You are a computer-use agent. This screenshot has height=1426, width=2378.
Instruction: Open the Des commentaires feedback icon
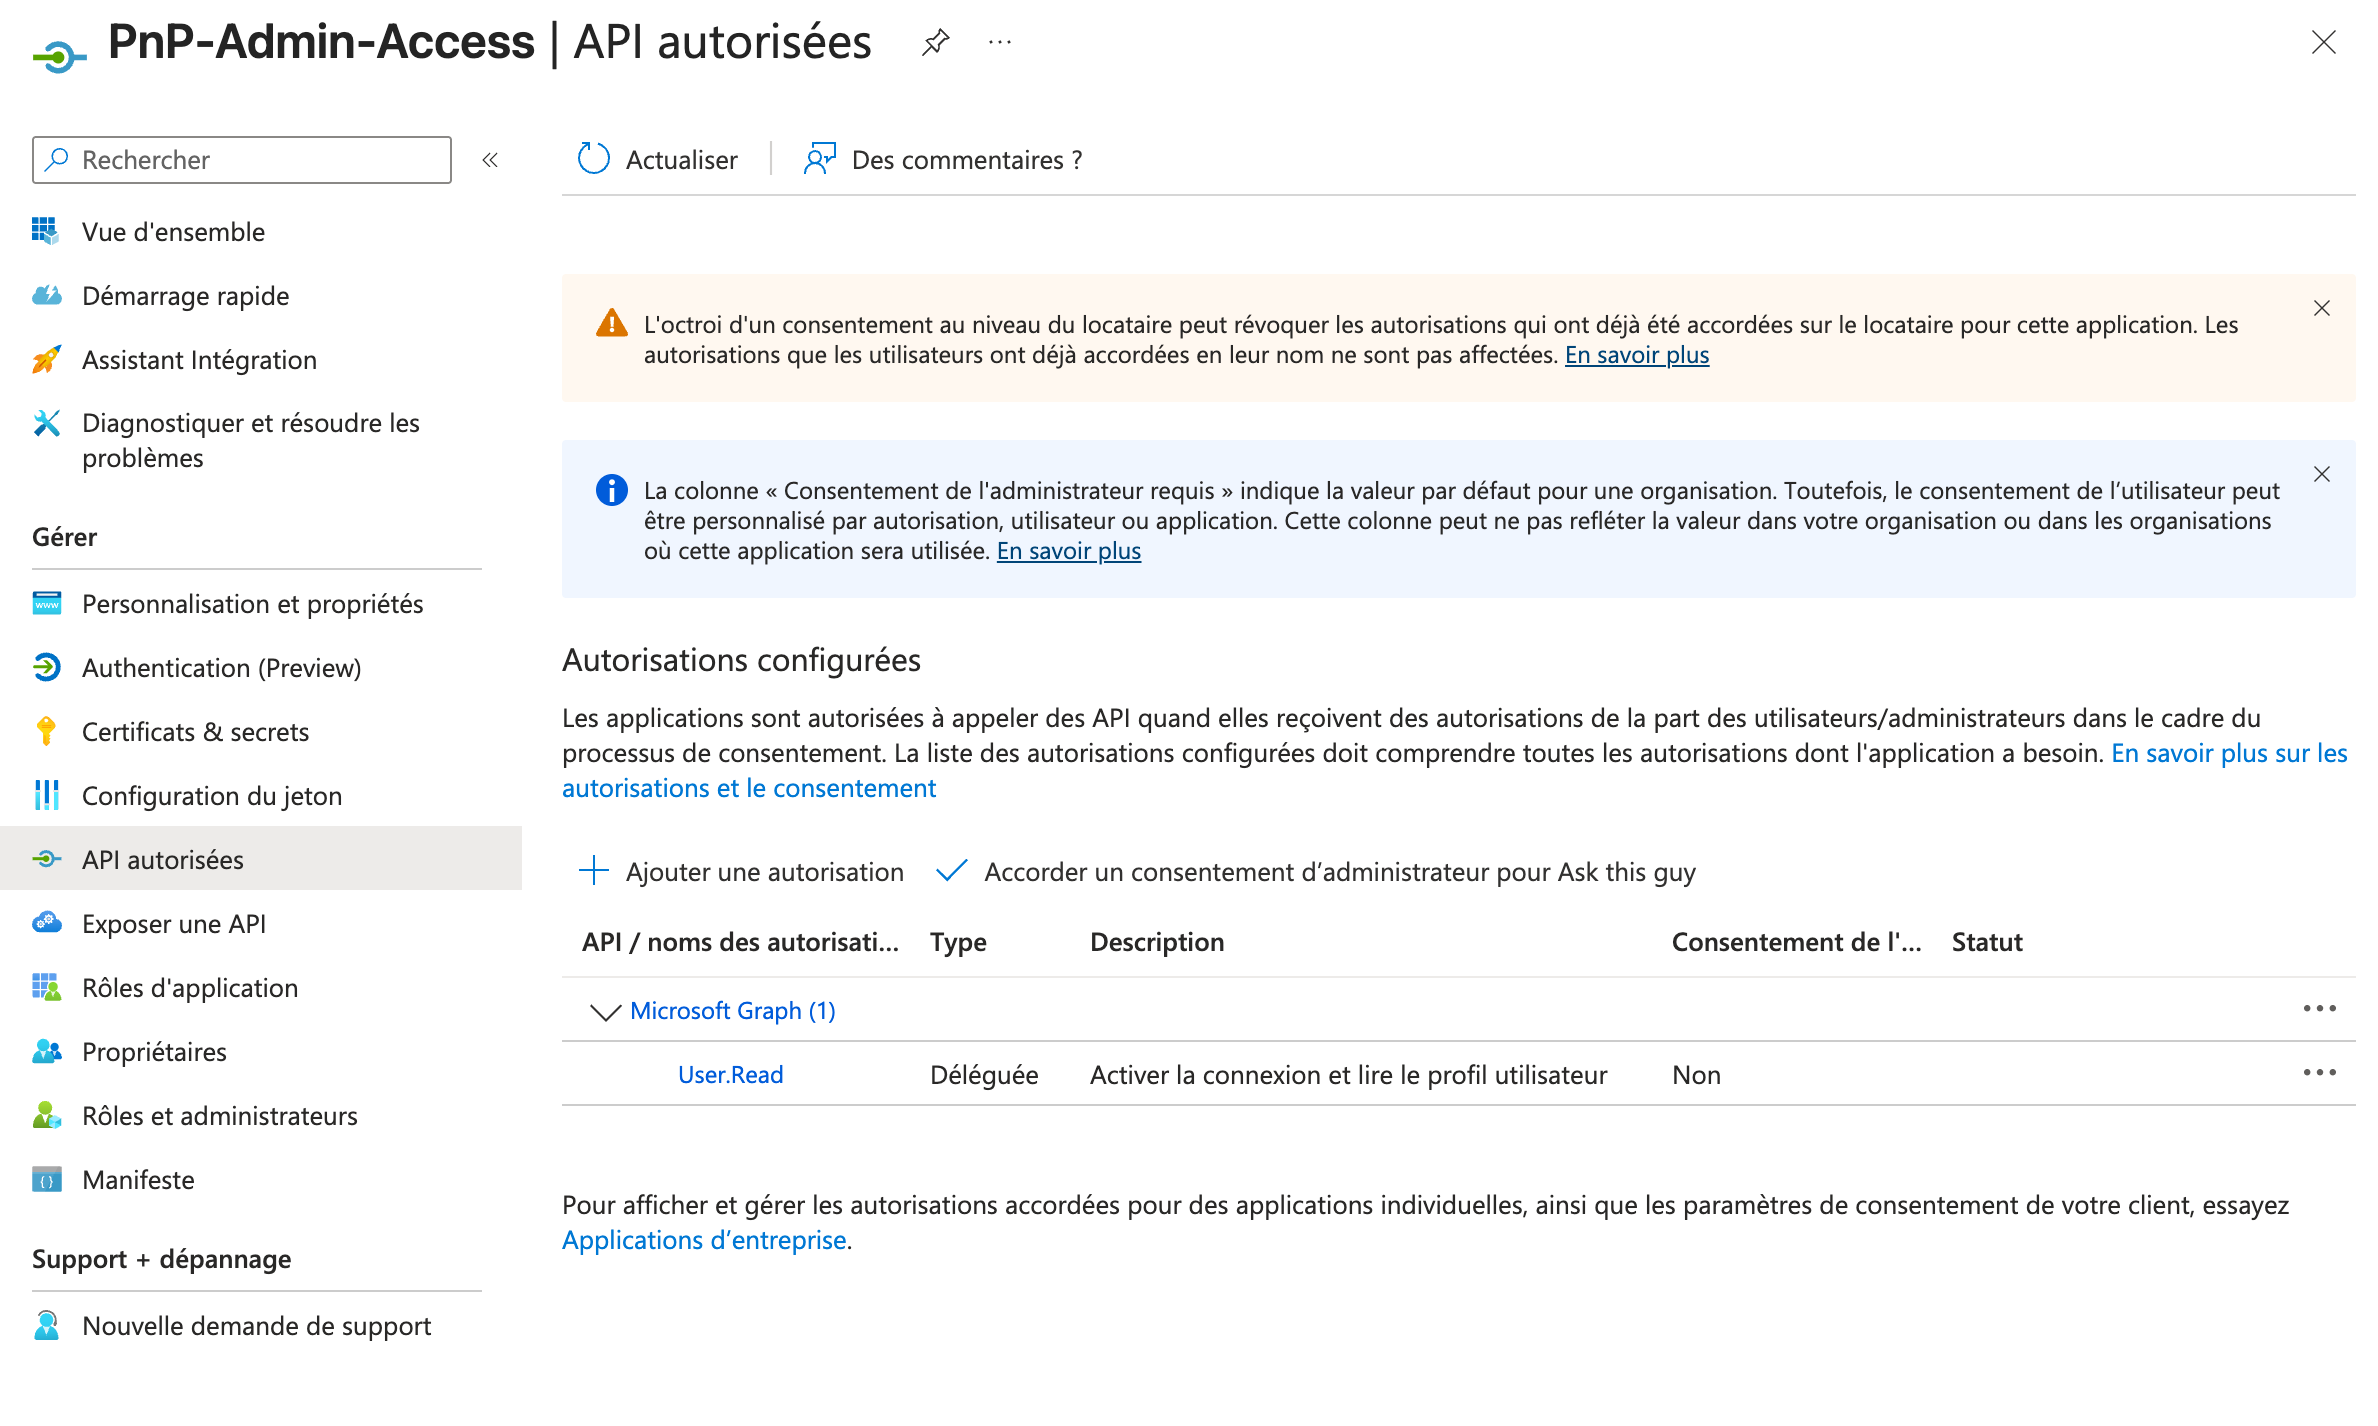(x=820, y=159)
